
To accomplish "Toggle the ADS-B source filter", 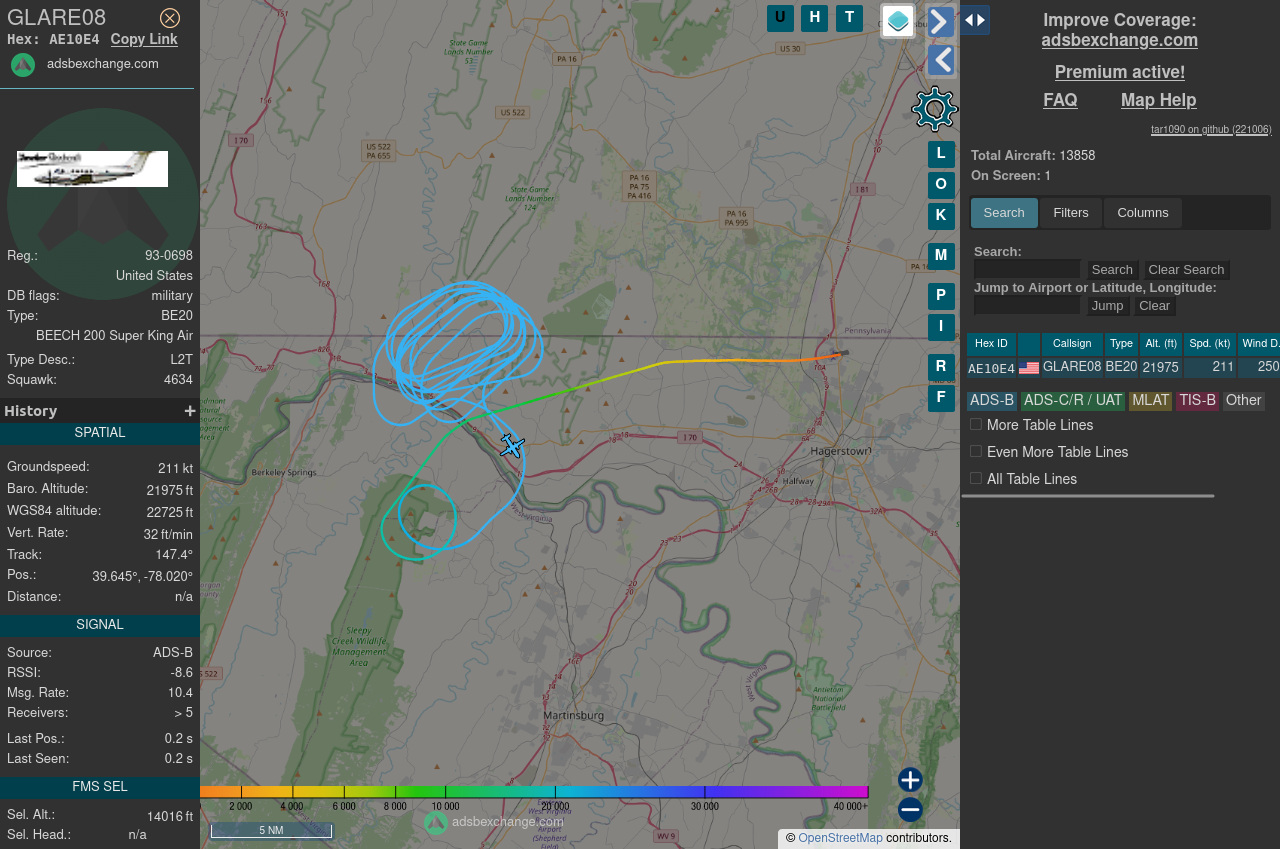I will tap(992, 400).
